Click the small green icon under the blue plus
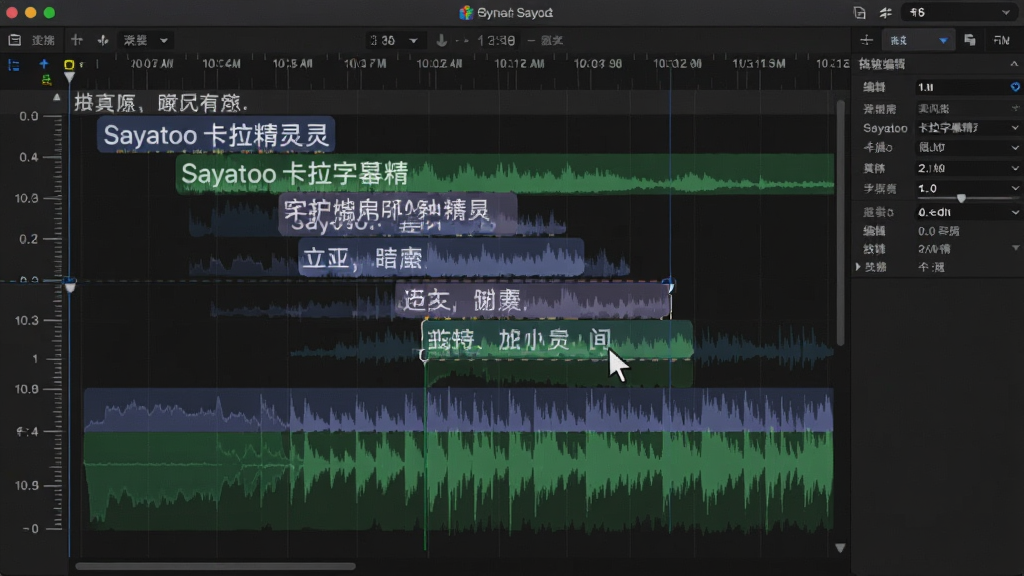1024x576 pixels. pos(46,80)
